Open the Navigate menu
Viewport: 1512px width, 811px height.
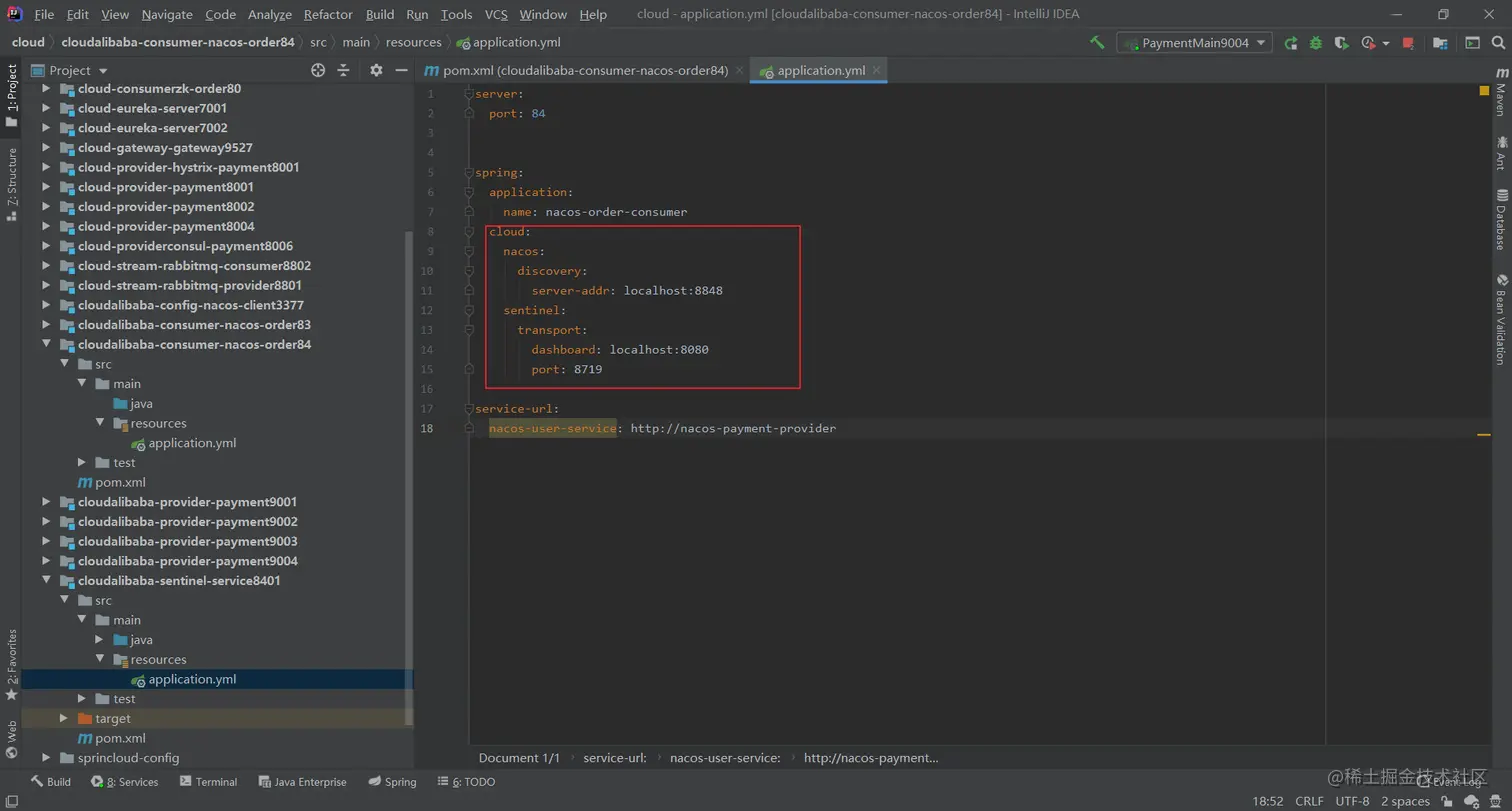pos(167,14)
